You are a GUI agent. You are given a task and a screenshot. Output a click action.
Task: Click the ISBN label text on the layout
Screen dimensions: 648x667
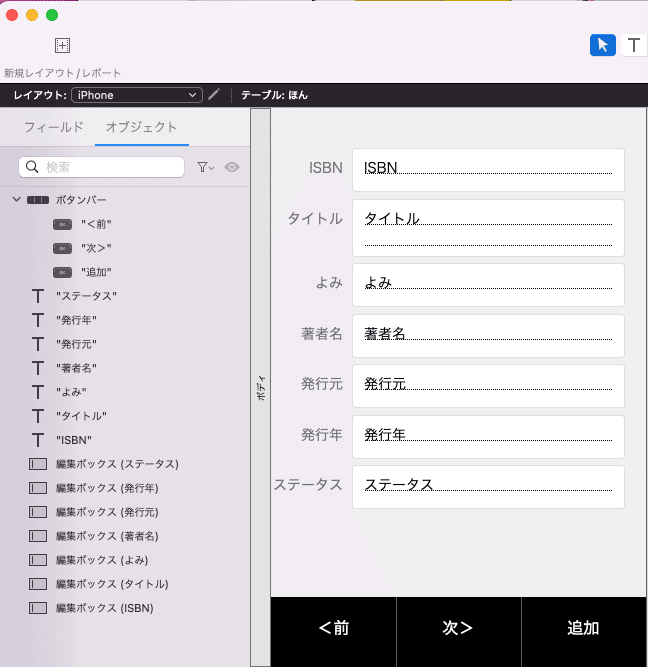[x=325, y=168]
